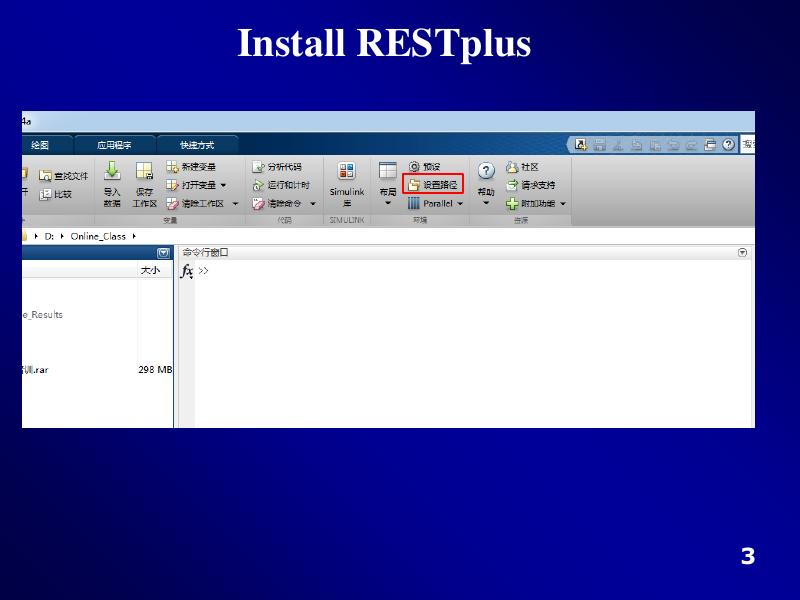Click the cut icon in quick access bar

(x=618, y=145)
